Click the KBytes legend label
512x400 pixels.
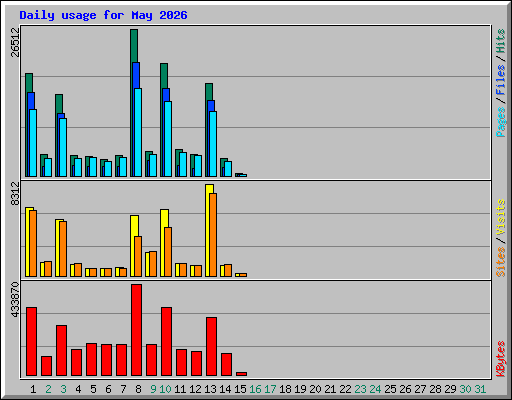[x=501, y=359]
